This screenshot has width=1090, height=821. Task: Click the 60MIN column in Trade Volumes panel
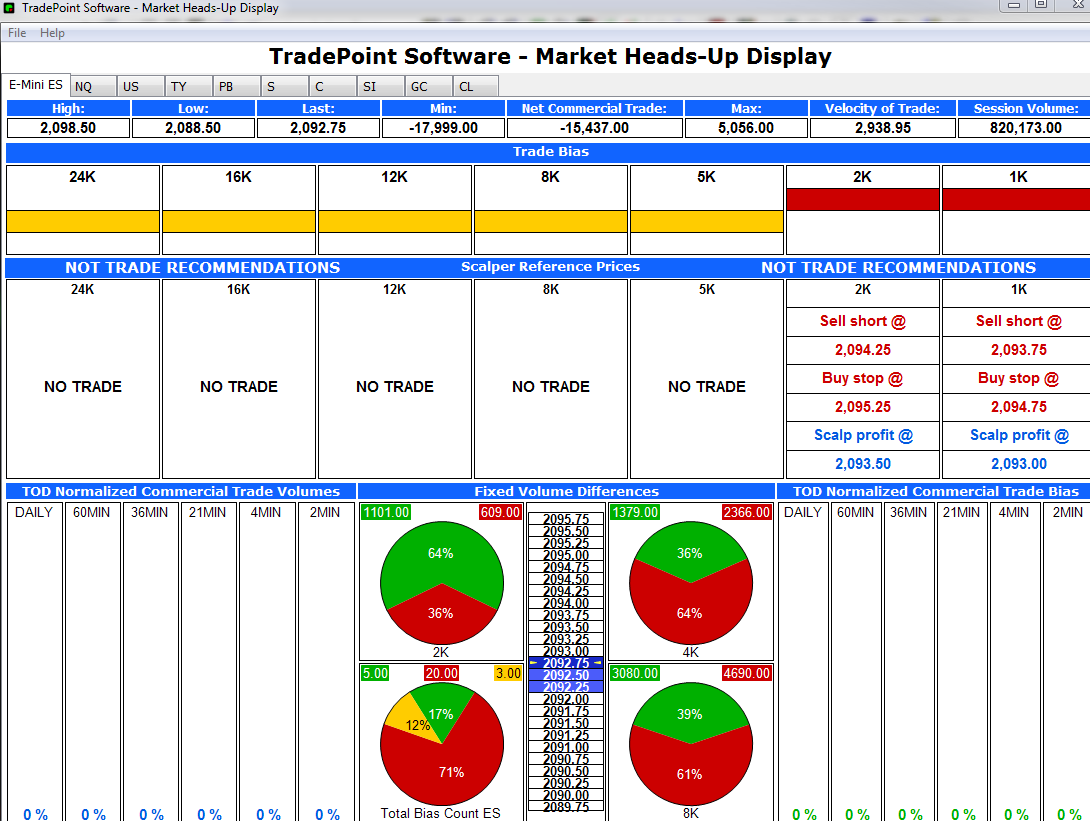point(92,660)
